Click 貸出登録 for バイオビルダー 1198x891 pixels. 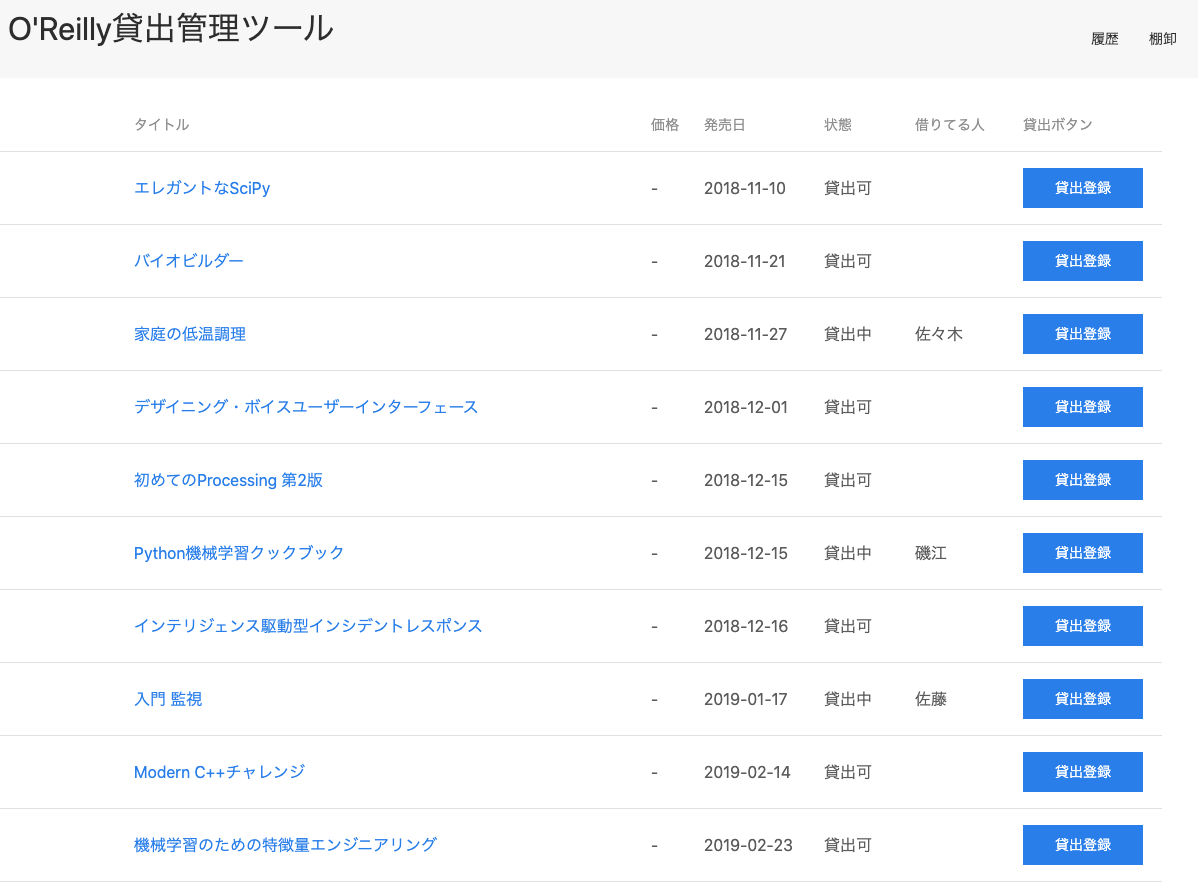[x=1083, y=261]
